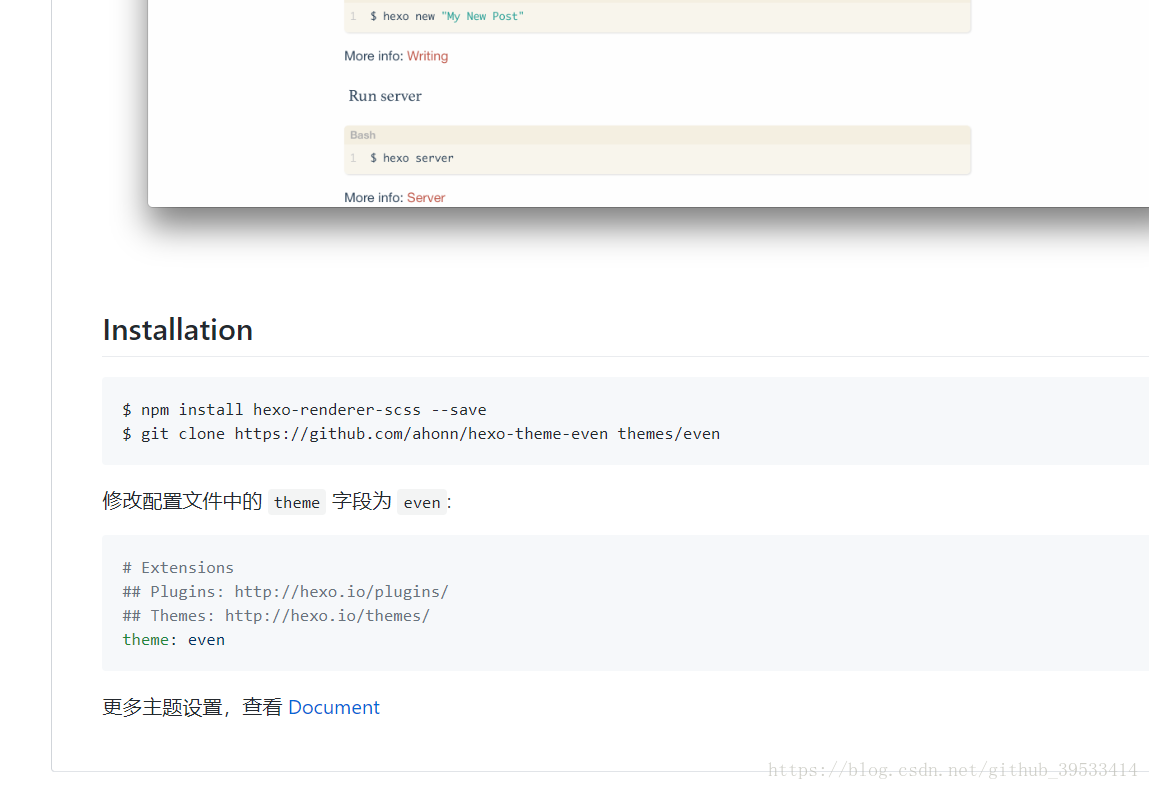Click the Chinese text '修改配置文件中的'
Image resolution: width=1149 pixels, height=790 pixels.
pyautogui.click(x=182, y=501)
